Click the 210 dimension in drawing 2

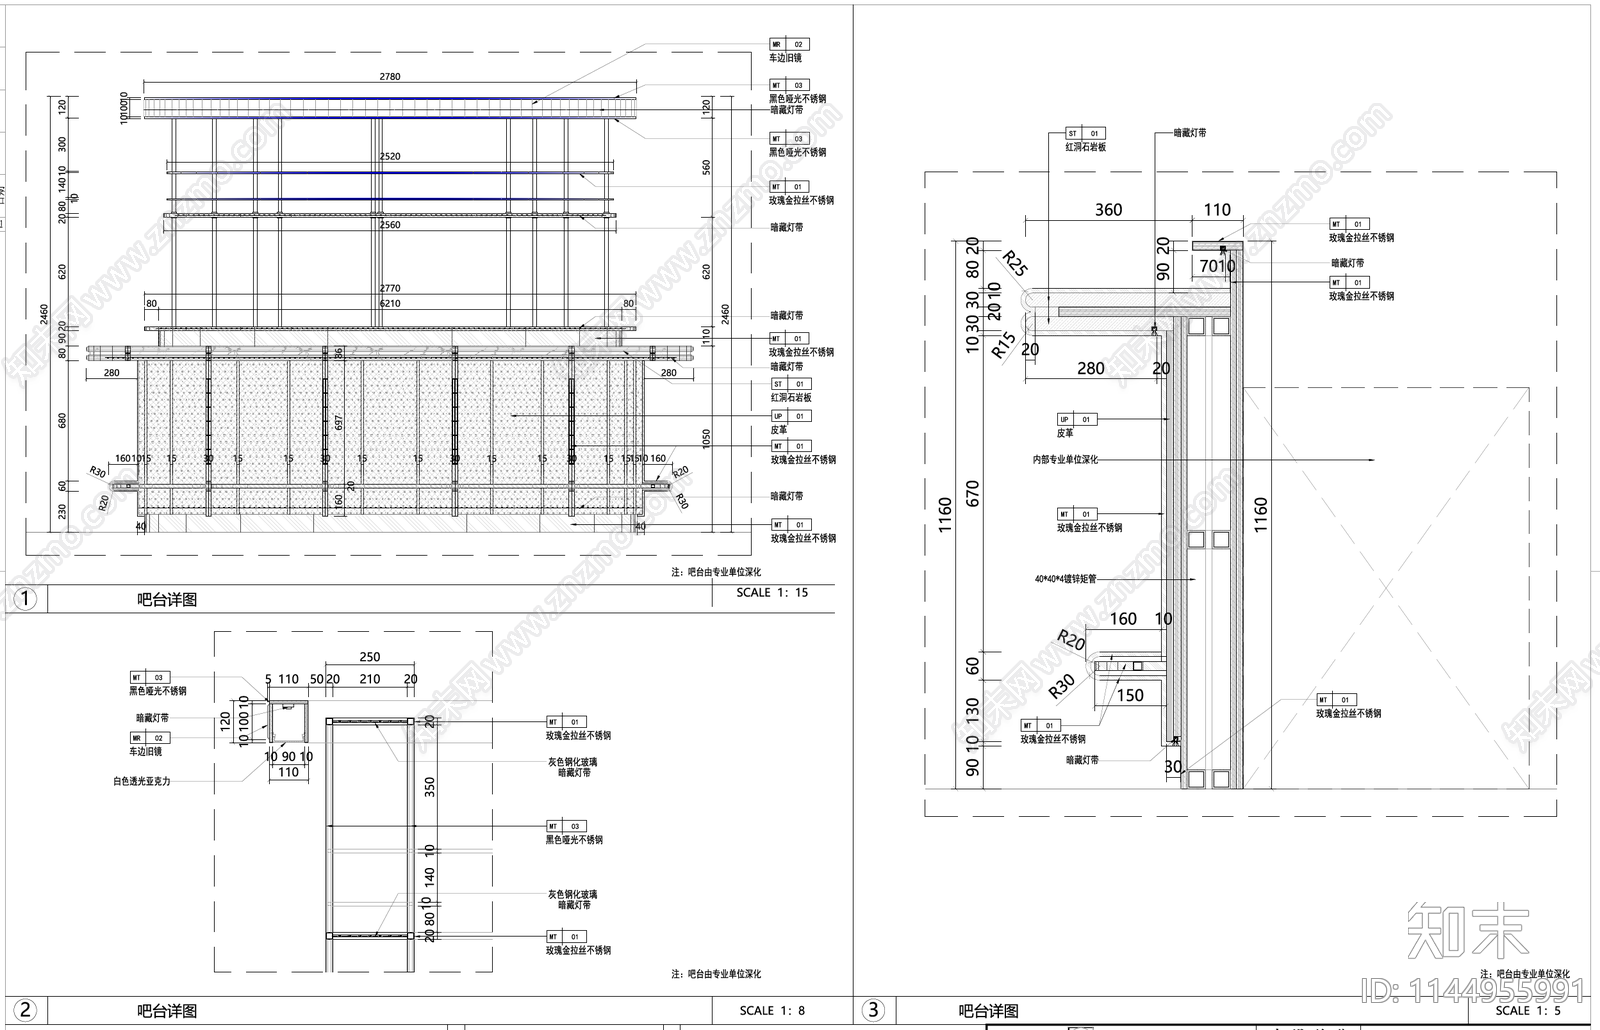(x=370, y=679)
